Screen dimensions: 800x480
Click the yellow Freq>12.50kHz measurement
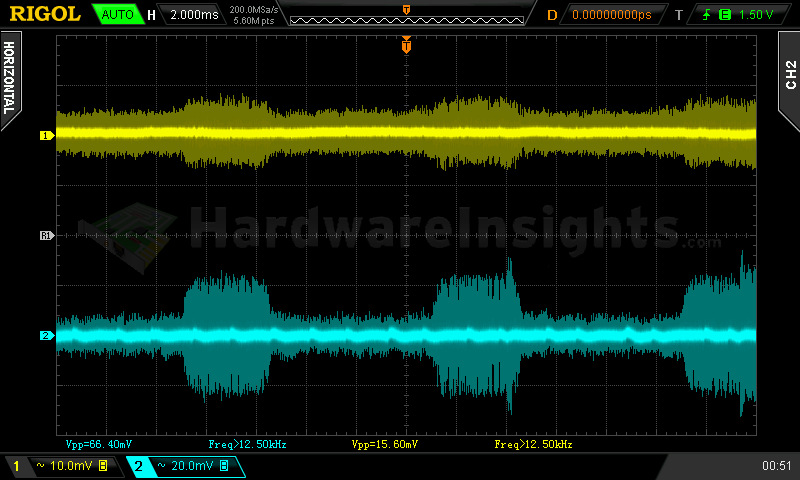pos(533,444)
